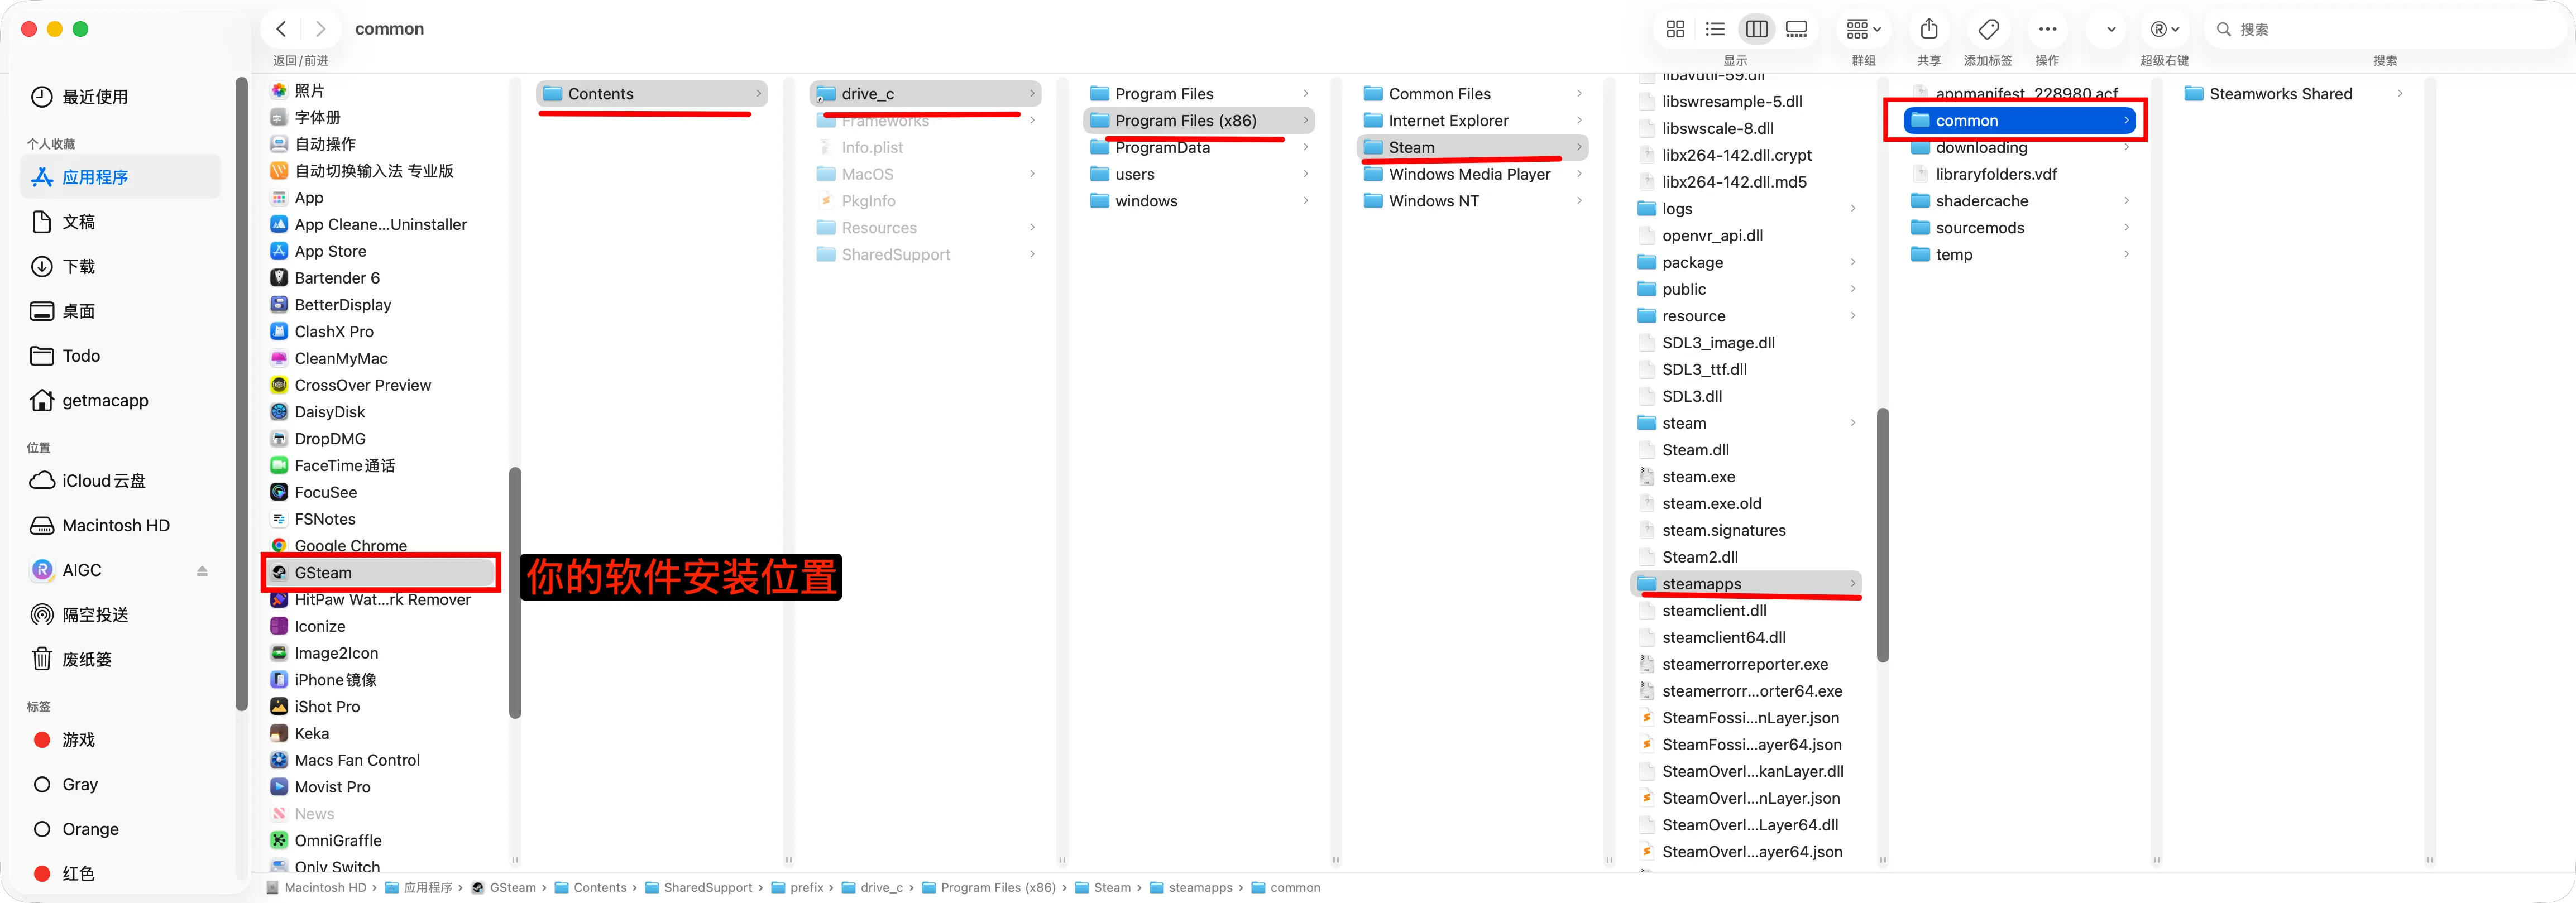Select the Orange tag in sidebar
2576x903 pixels.
pyautogui.click(x=90, y=829)
